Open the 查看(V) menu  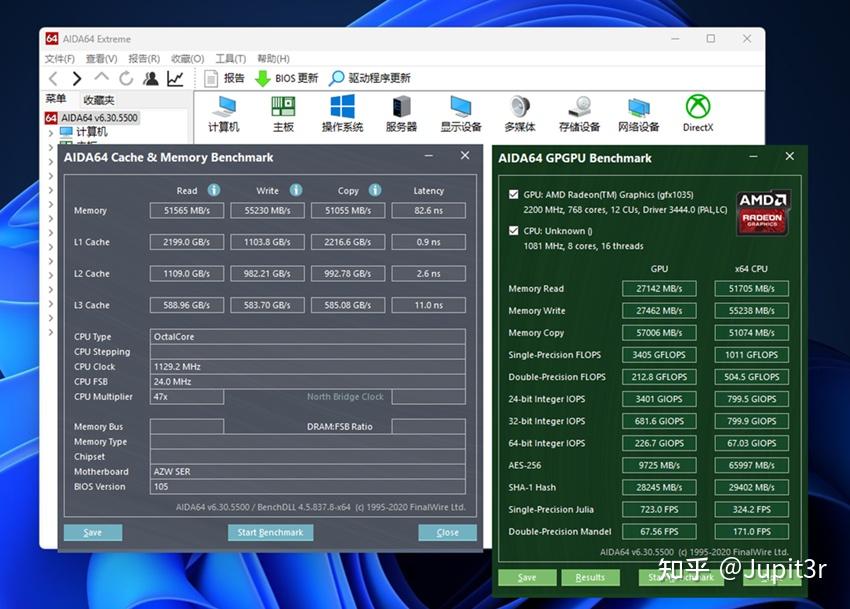(101, 59)
